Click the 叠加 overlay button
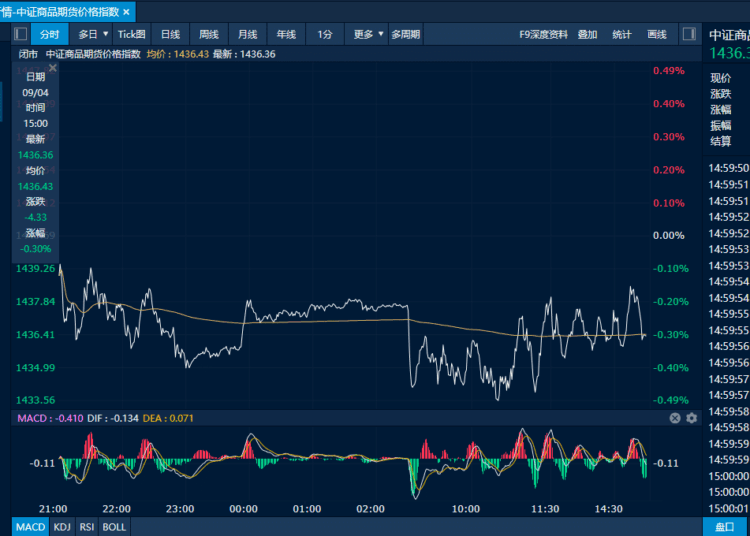The image size is (750, 536). [587, 34]
